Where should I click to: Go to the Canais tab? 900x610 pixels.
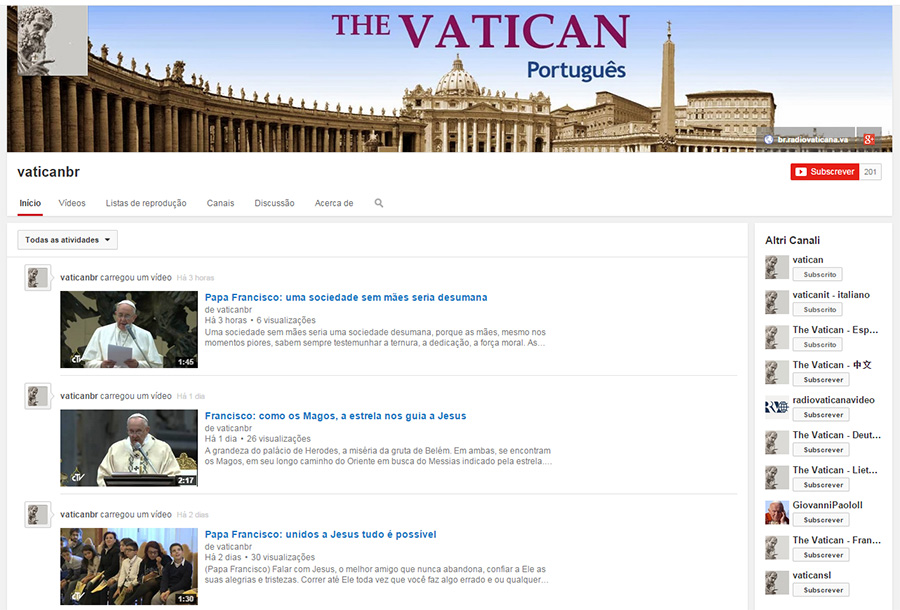[x=220, y=203]
